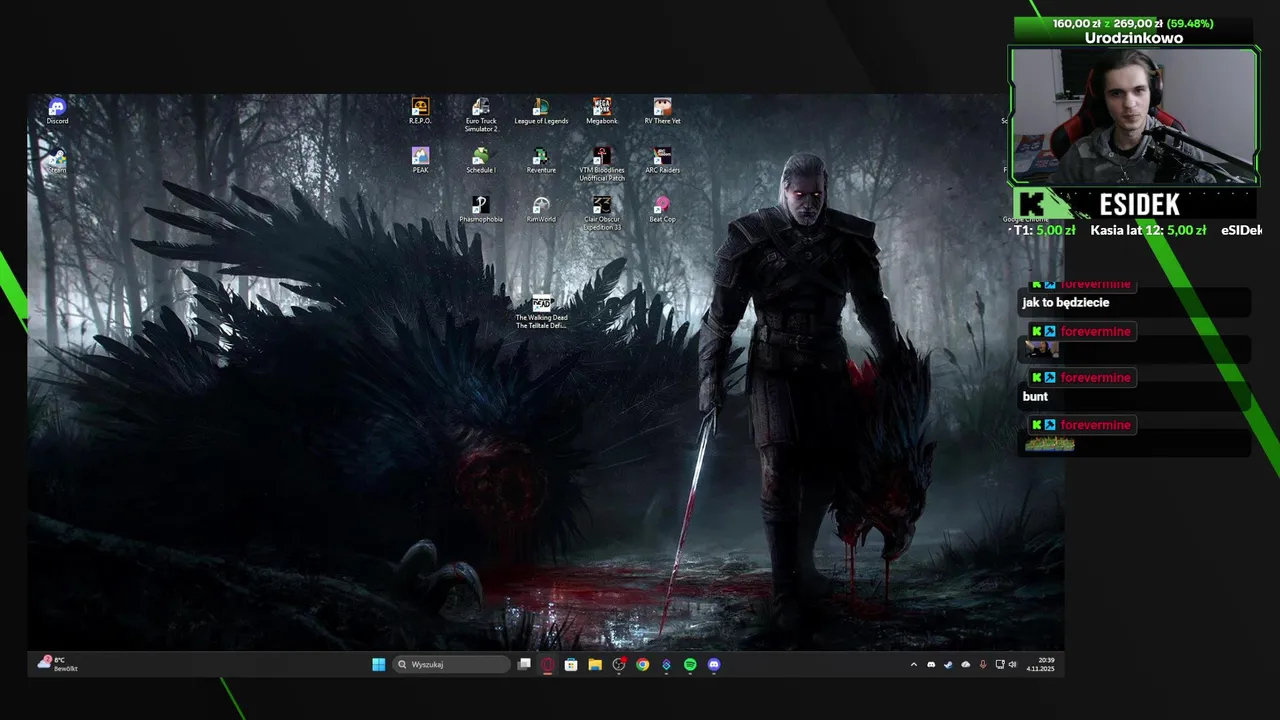Screen dimensions: 1280x720
Task: Open the Opera GX taskbar icon
Action: pyautogui.click(x=548, y=664)
